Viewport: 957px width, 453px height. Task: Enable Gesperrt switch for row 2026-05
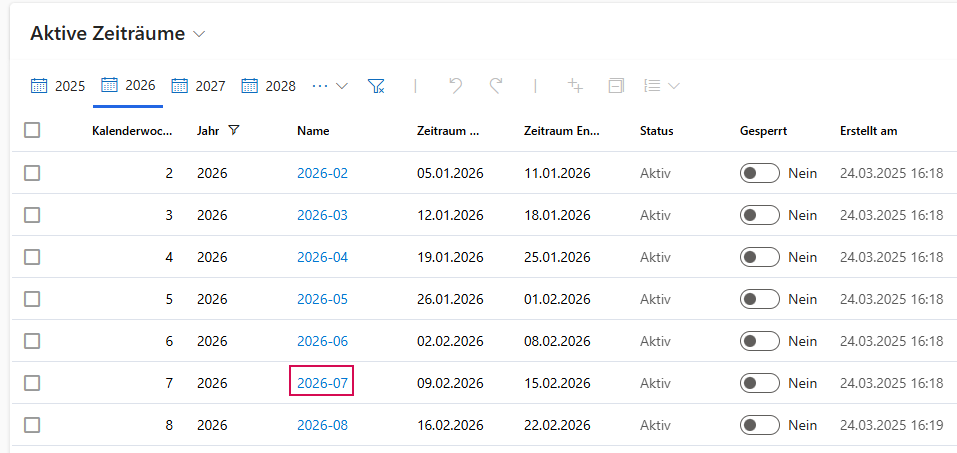click(759, 299)
